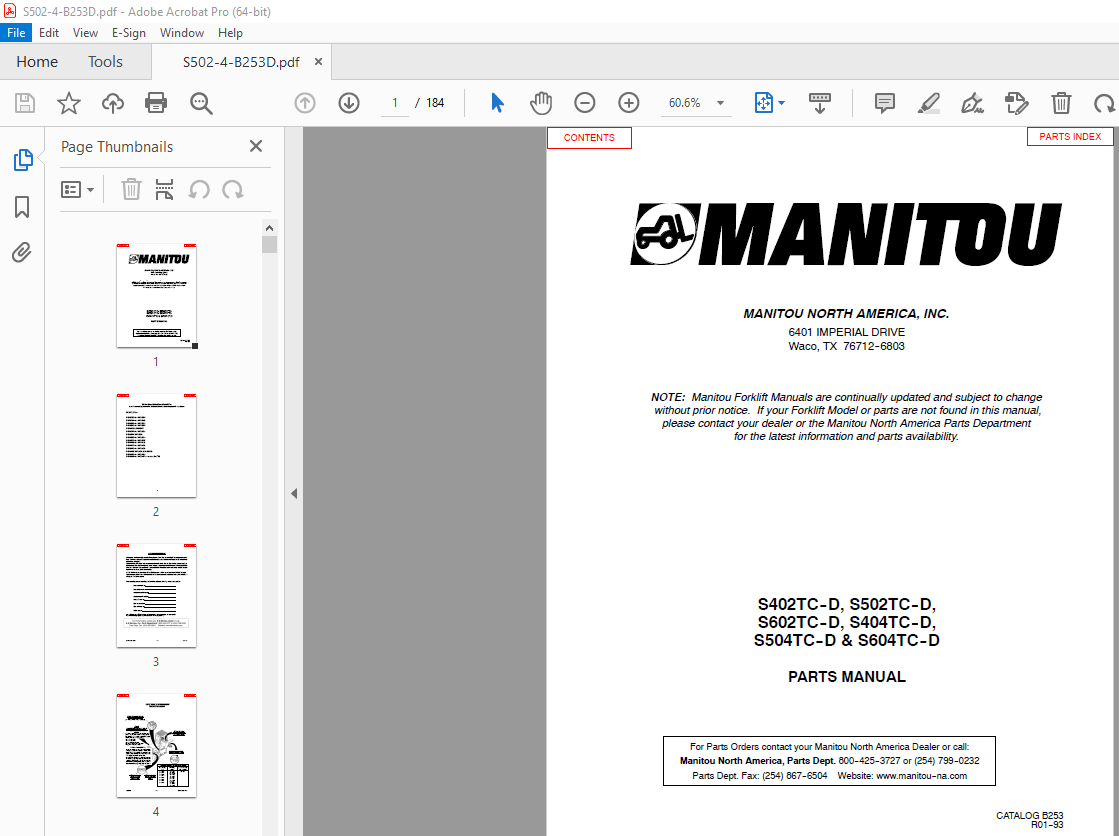The width and height of the screenshot is (1119, 836).
Task: Toggle the Bookmarks panel icon
Action: pyautogui.click(x=22, y=207)
